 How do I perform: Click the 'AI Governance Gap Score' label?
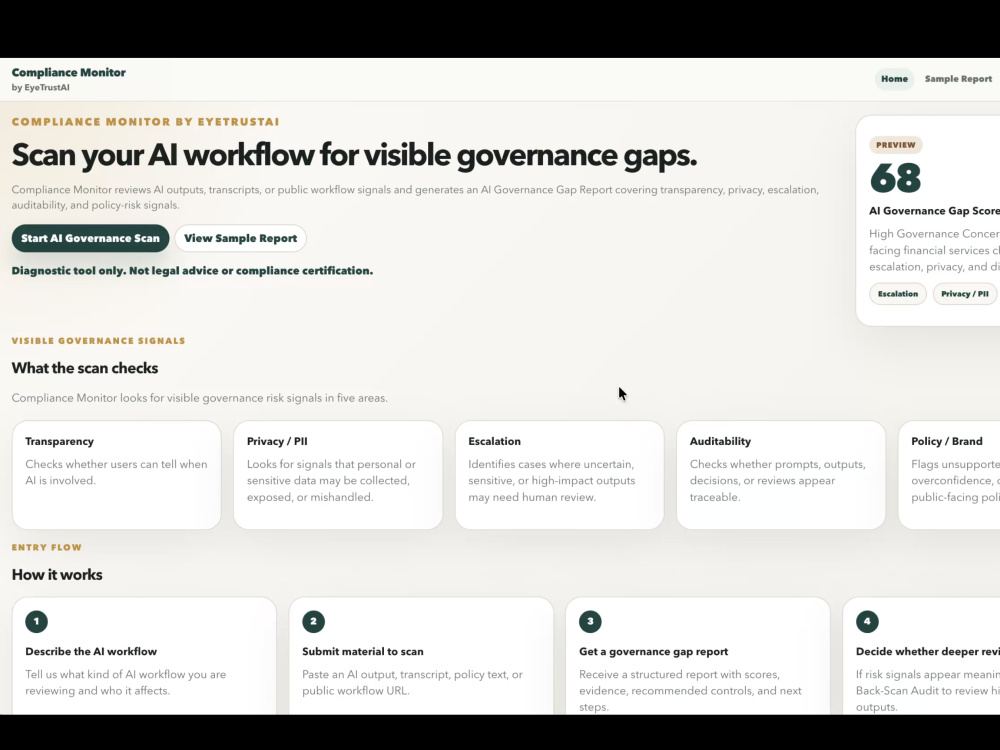(x=934, y=211)
